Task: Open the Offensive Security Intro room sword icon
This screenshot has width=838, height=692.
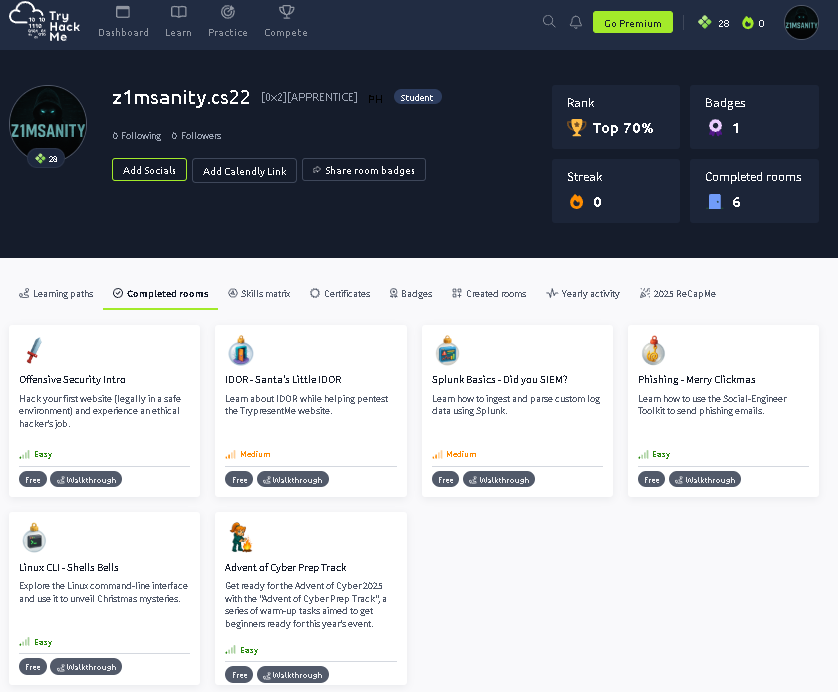Action: 34,350
